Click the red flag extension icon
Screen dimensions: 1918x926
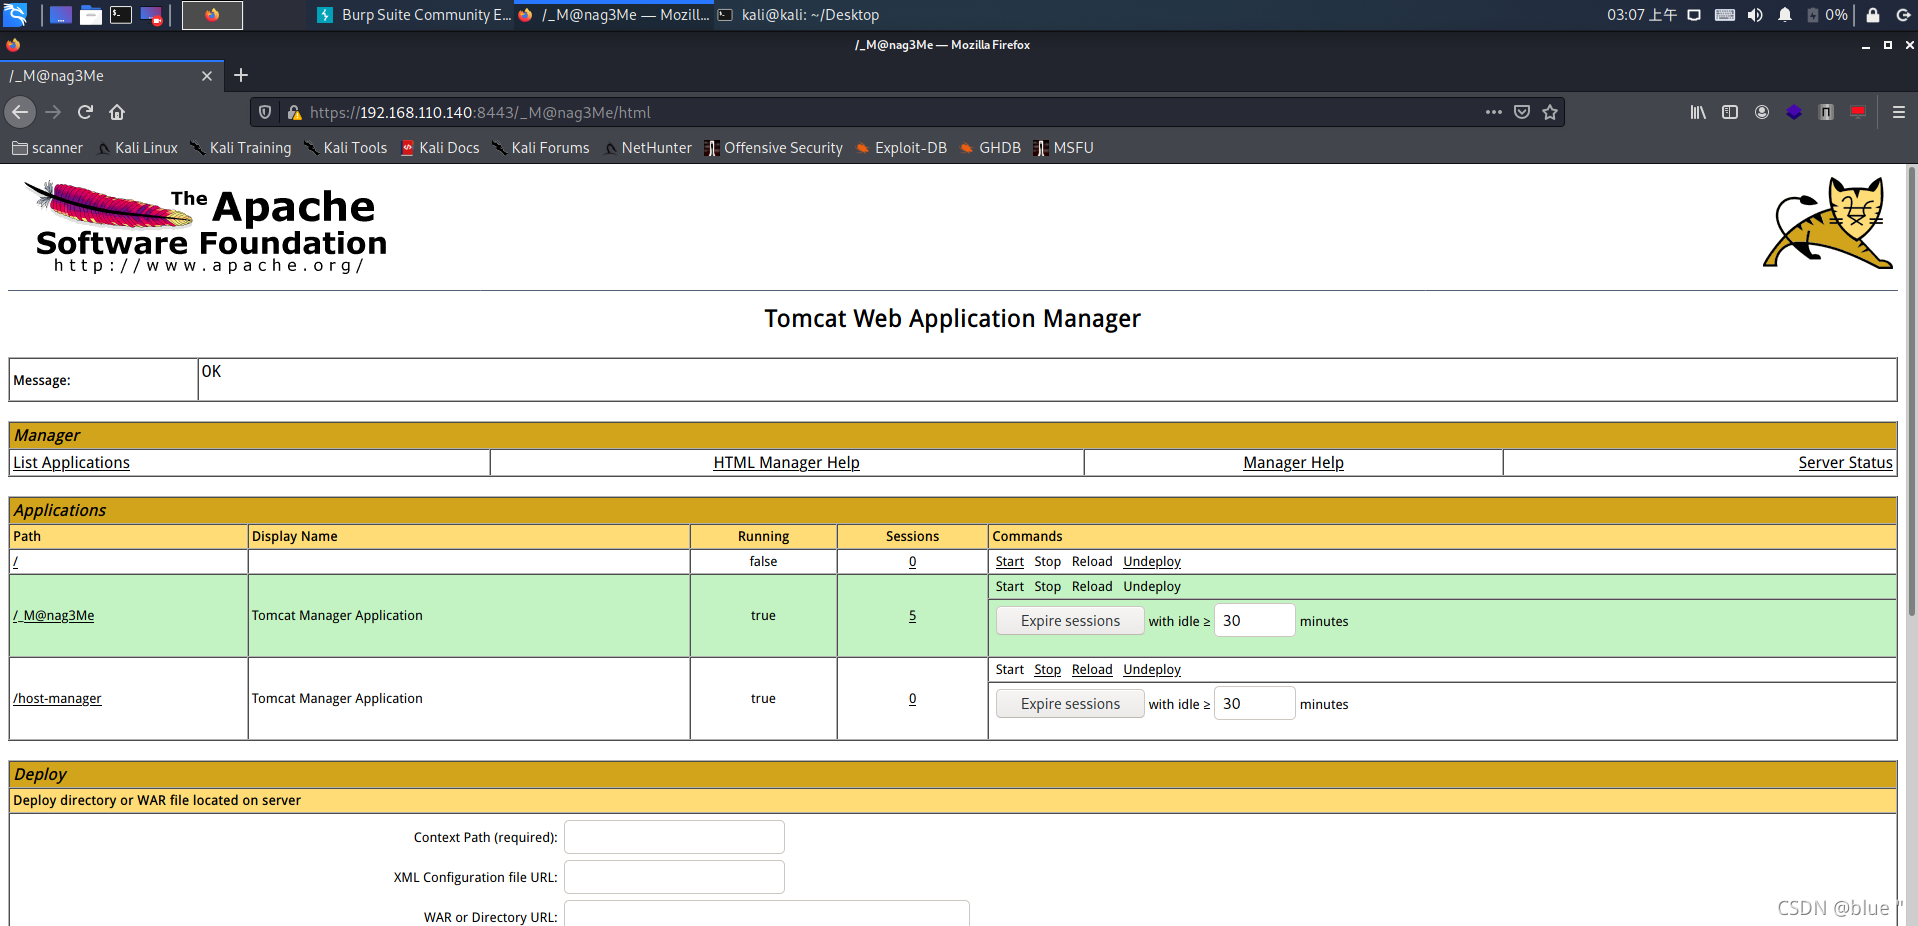coord(1858,112)
